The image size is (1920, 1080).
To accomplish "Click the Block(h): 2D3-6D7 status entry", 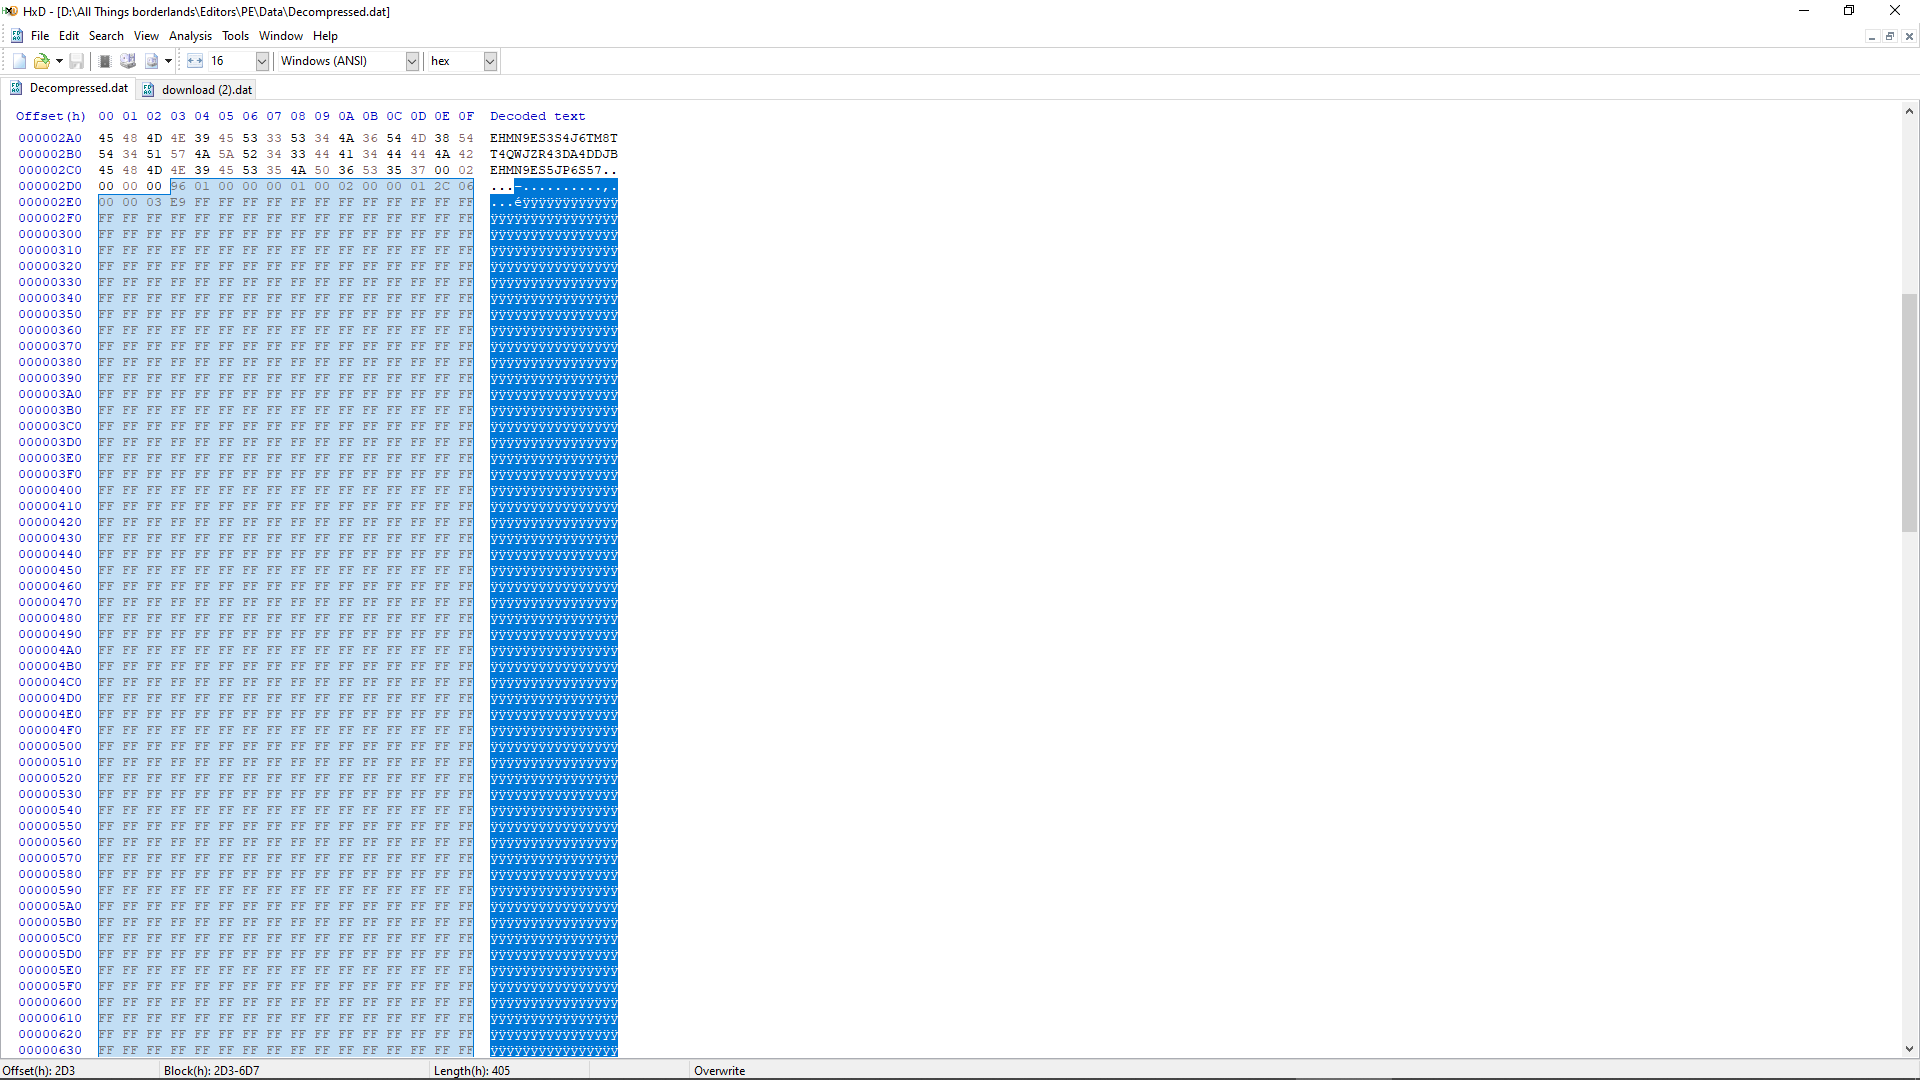I will tap(211, 1070).
